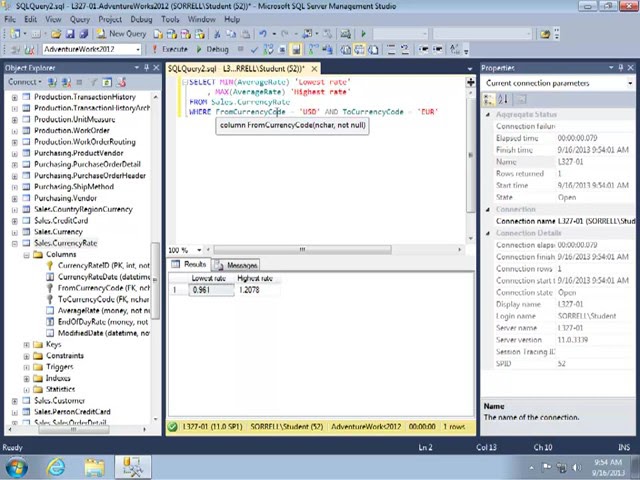This screenshot has height=480, width=640.
Task: Click the Increase Indent icon
Action: pyautogui.click(x=438, y=50)
